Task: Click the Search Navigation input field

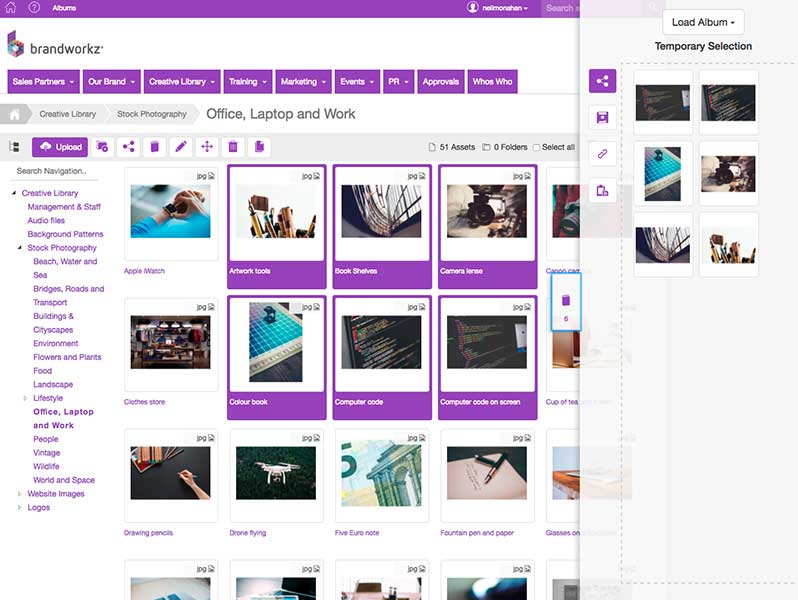Action: (60, 171)
